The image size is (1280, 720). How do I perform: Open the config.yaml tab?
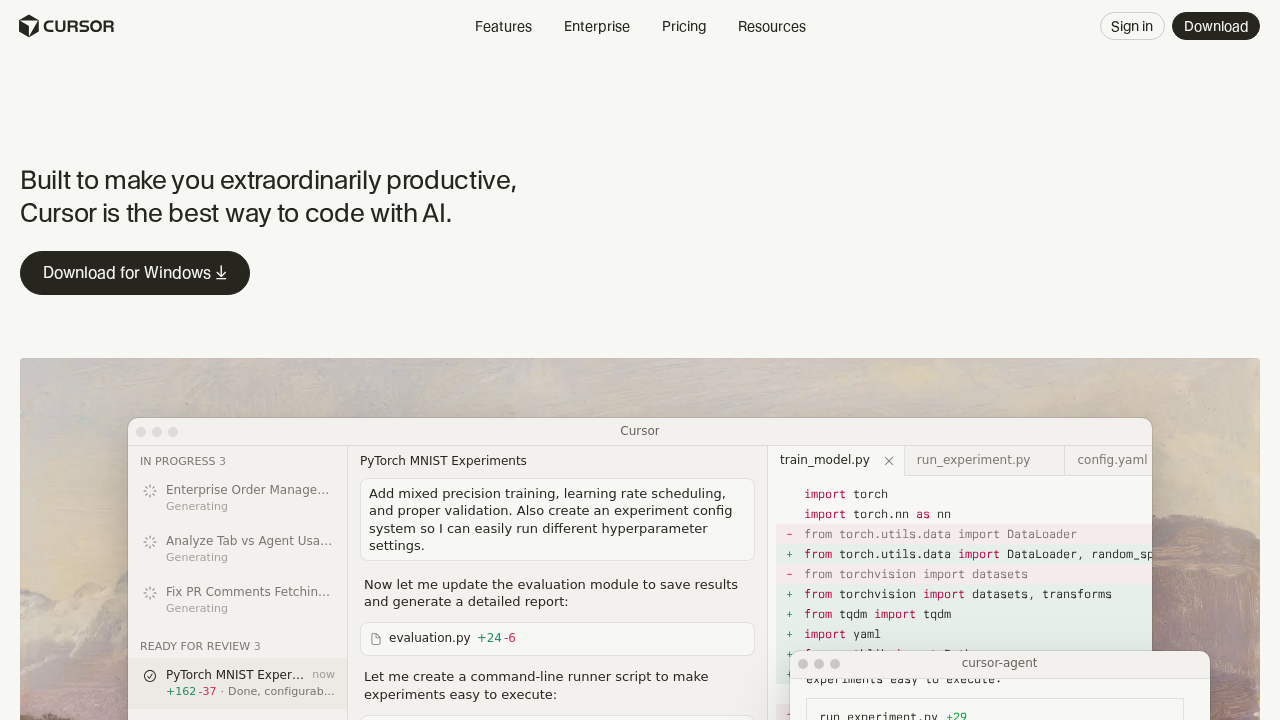pos(1110,460)
